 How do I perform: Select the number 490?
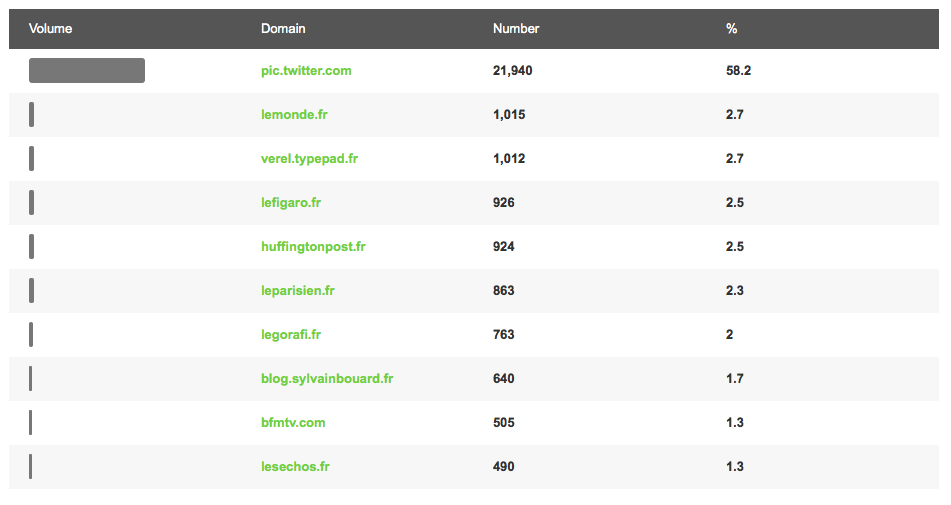point(503,467)
